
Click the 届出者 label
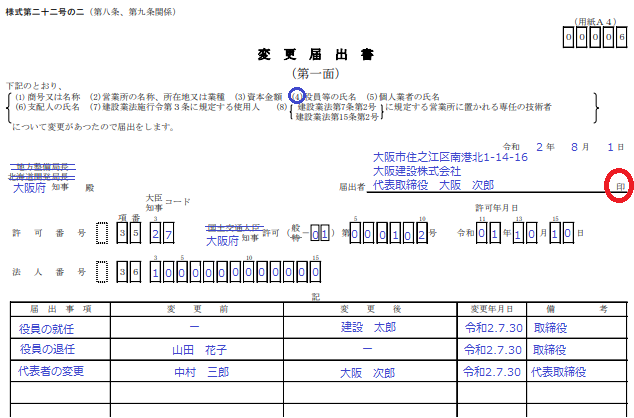coord(352,187)
